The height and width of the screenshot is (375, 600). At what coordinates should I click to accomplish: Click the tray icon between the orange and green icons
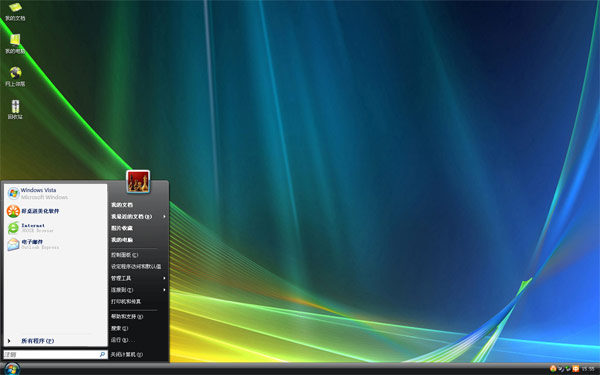[x=561, y=369]
